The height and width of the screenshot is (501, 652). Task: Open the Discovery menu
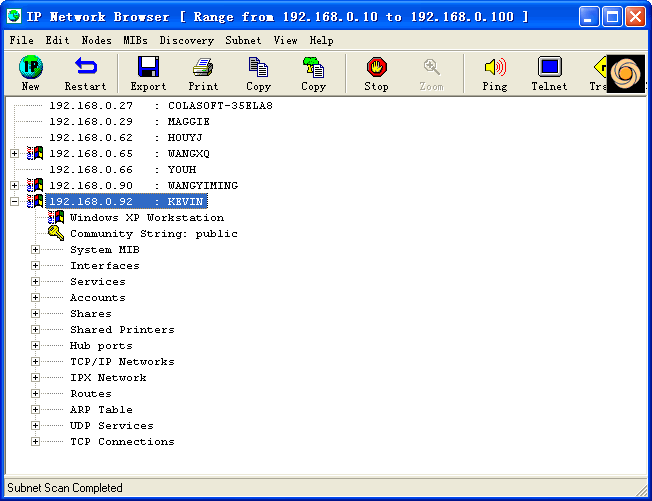tap(187, 40)
